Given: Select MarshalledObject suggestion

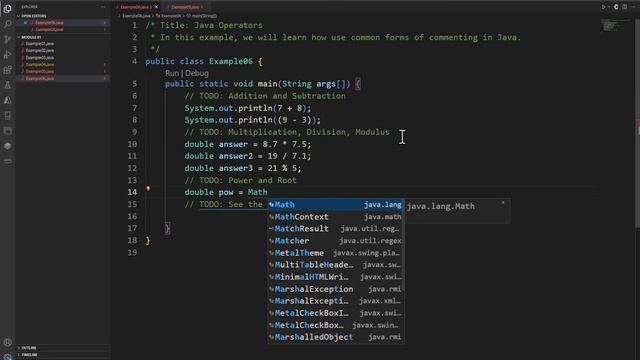Looking at the screenshot, I should [336, 337].
